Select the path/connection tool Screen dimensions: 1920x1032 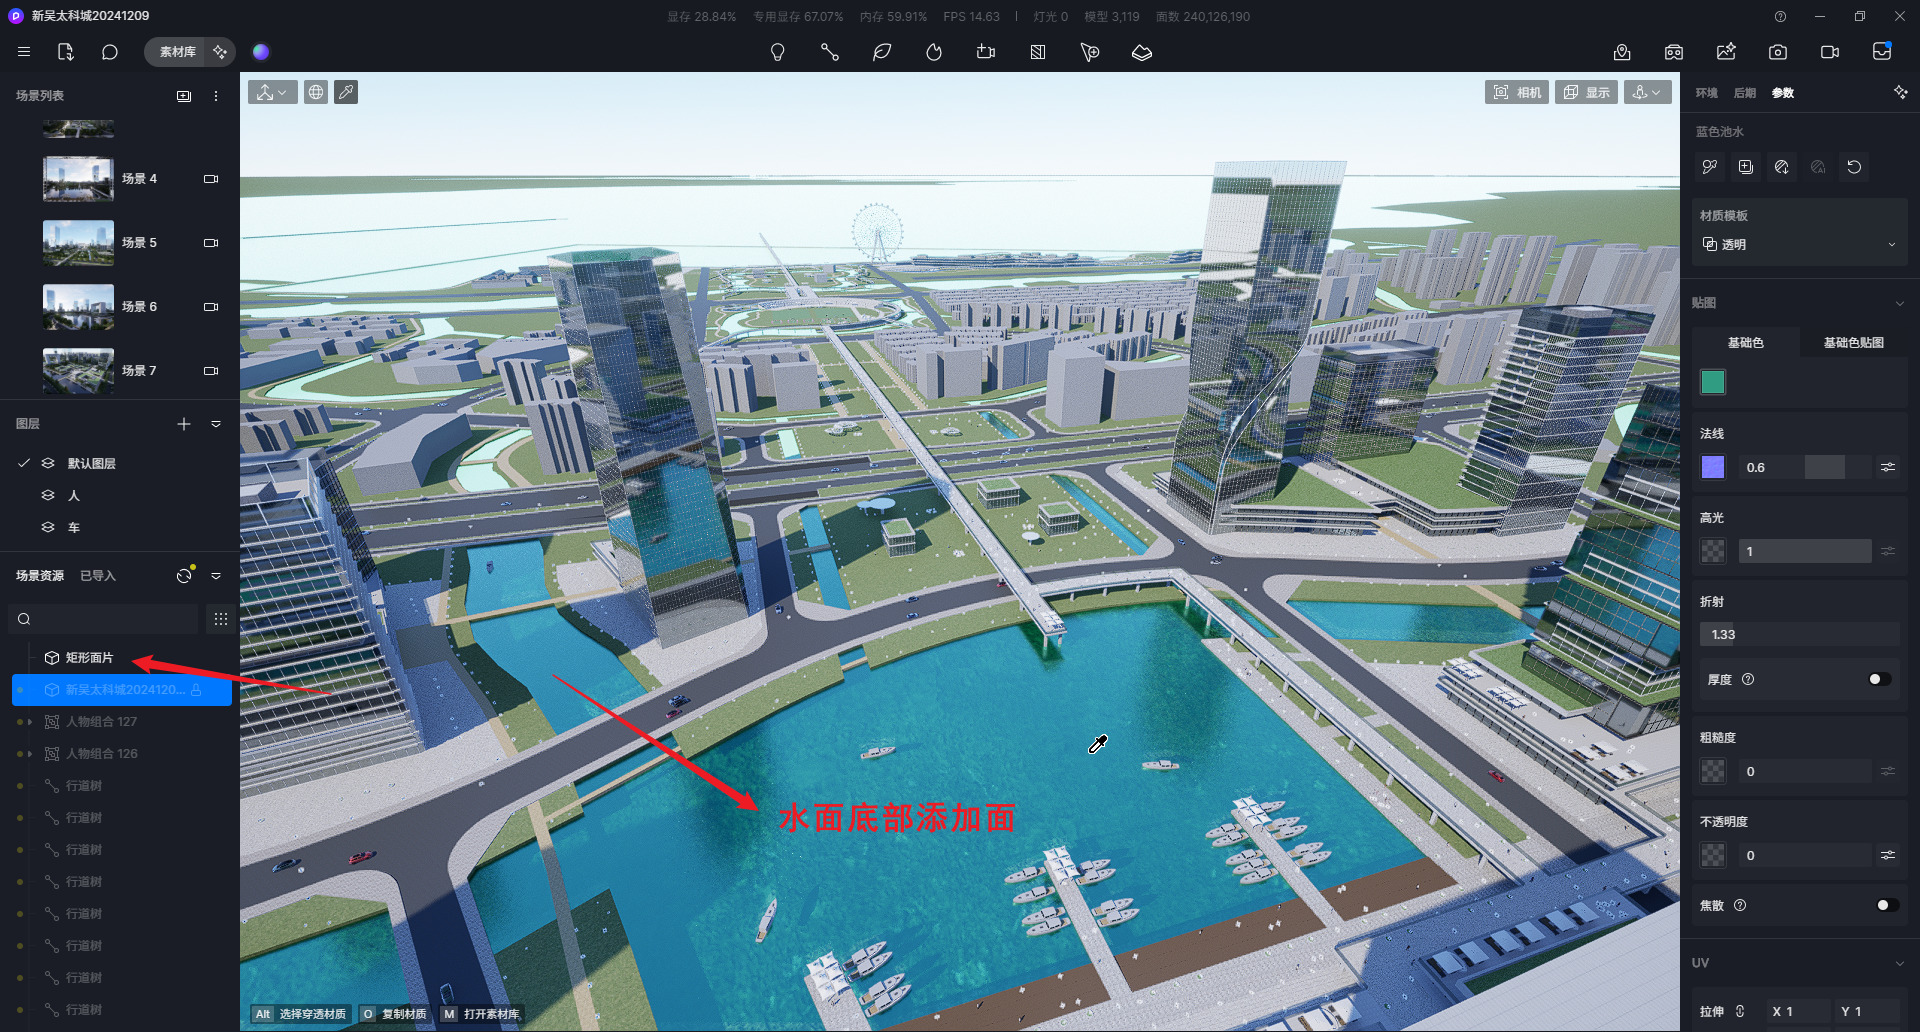(829, 52)
